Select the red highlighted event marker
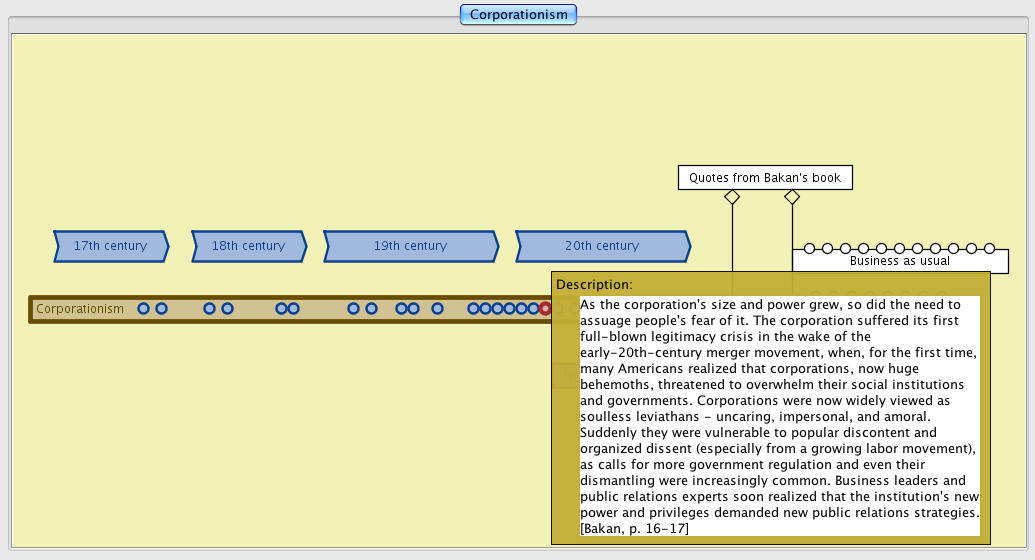The image size is (1035, 560). [545, 309]
